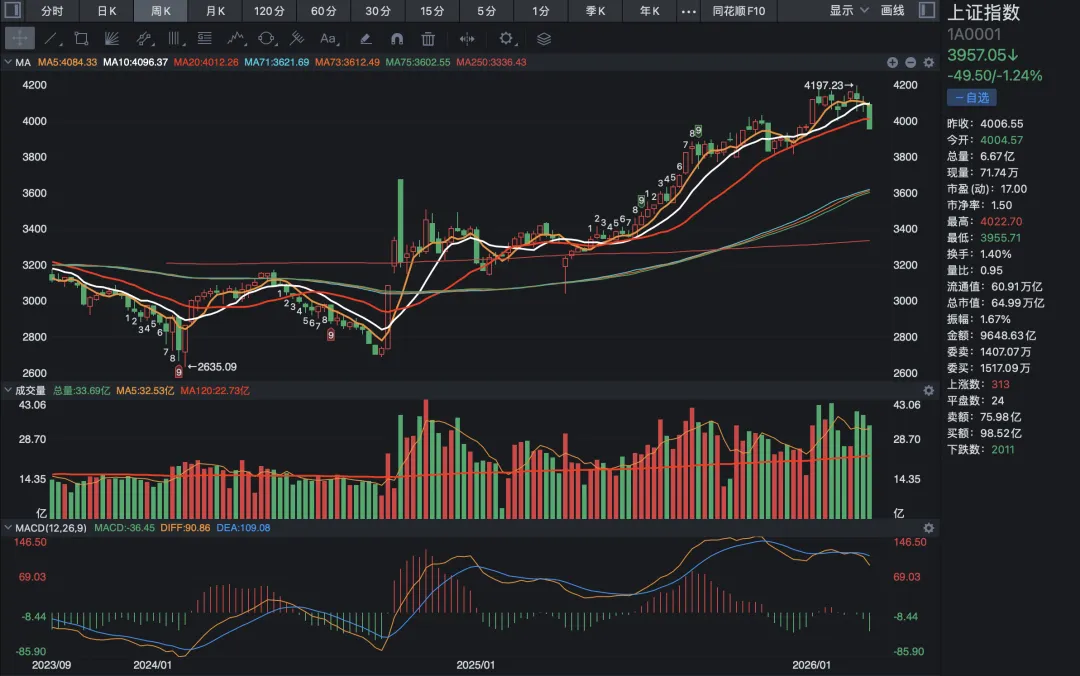1080x676 pixels.
Task: Collapse the 成交量 volume panel chevron
Action: coord(8,390)
